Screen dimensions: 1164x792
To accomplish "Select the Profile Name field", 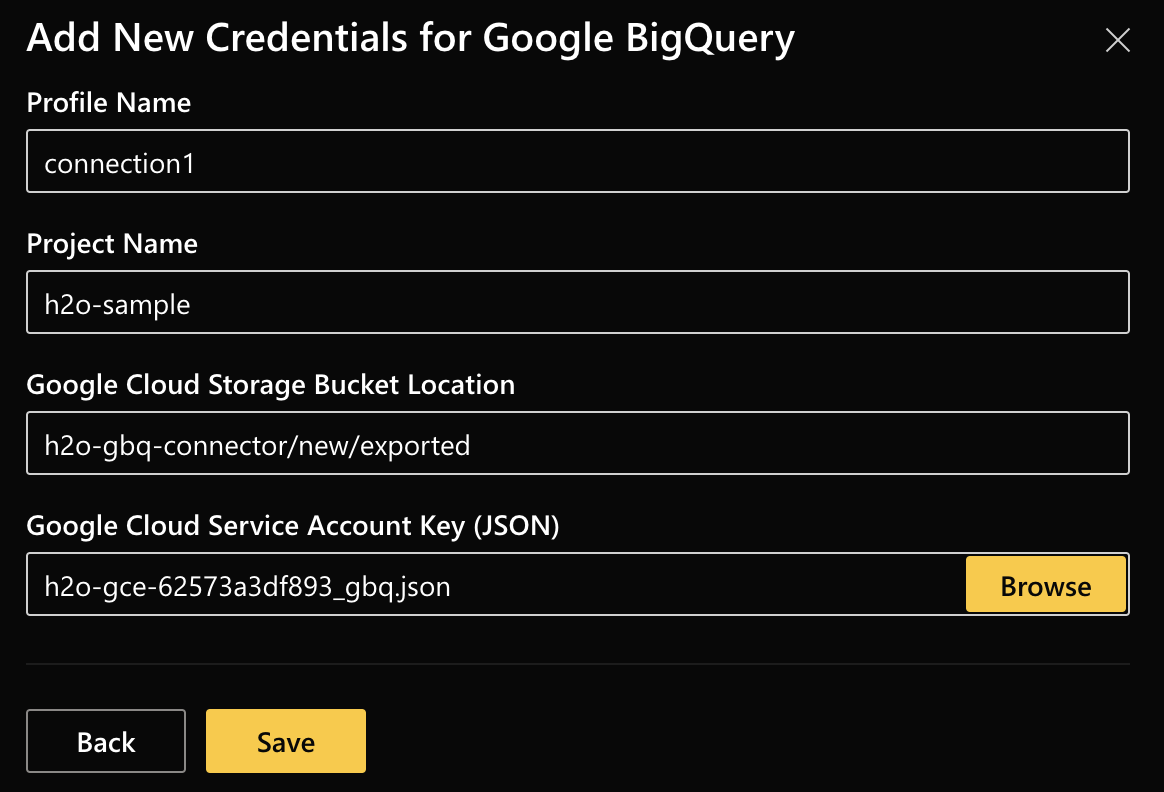I will pos(578,161).
